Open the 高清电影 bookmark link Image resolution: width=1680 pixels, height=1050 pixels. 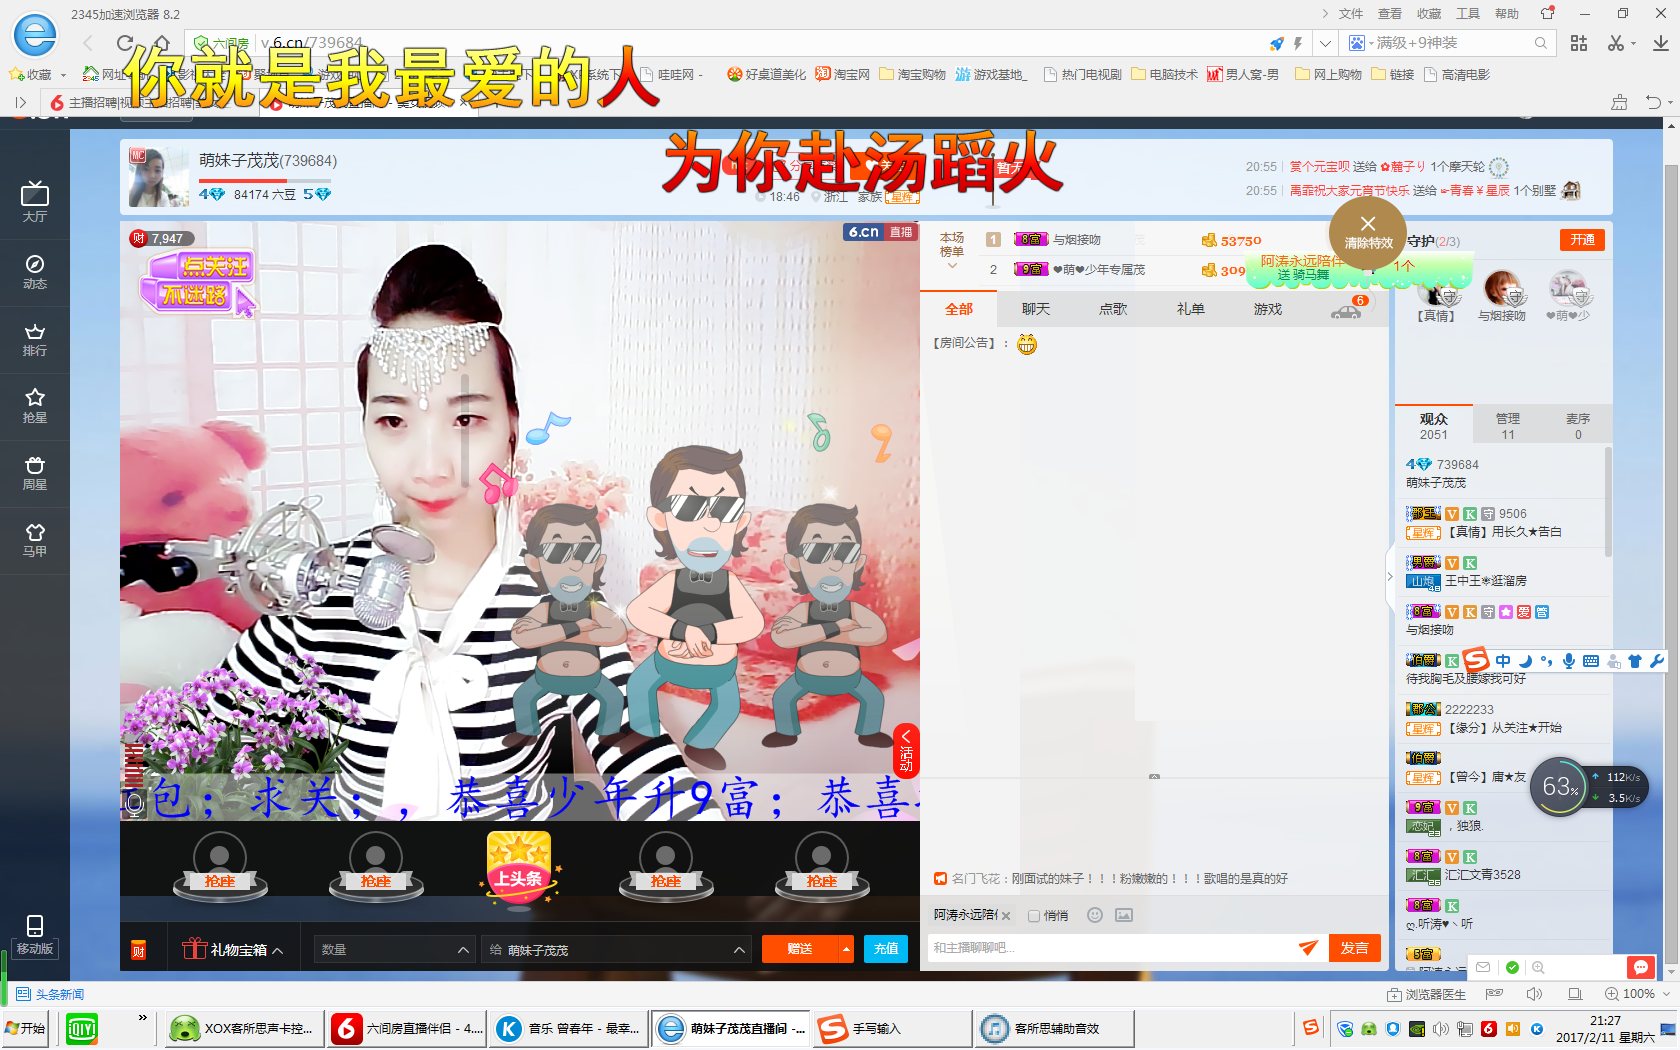click(x=1457, y=74)
